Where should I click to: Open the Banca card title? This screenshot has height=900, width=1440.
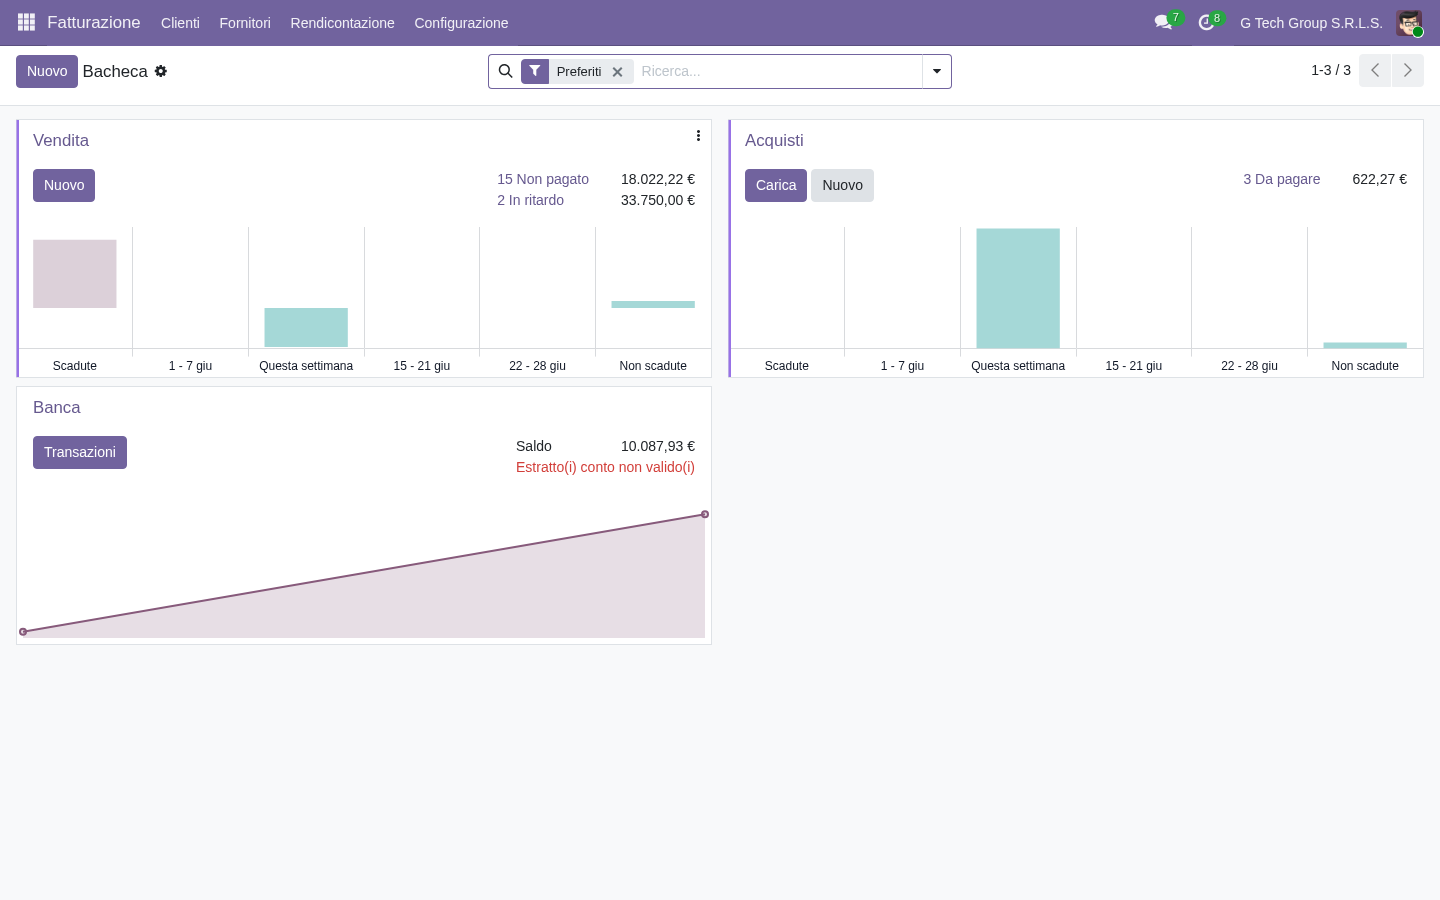pyautogui.click(x=56, y=407)
